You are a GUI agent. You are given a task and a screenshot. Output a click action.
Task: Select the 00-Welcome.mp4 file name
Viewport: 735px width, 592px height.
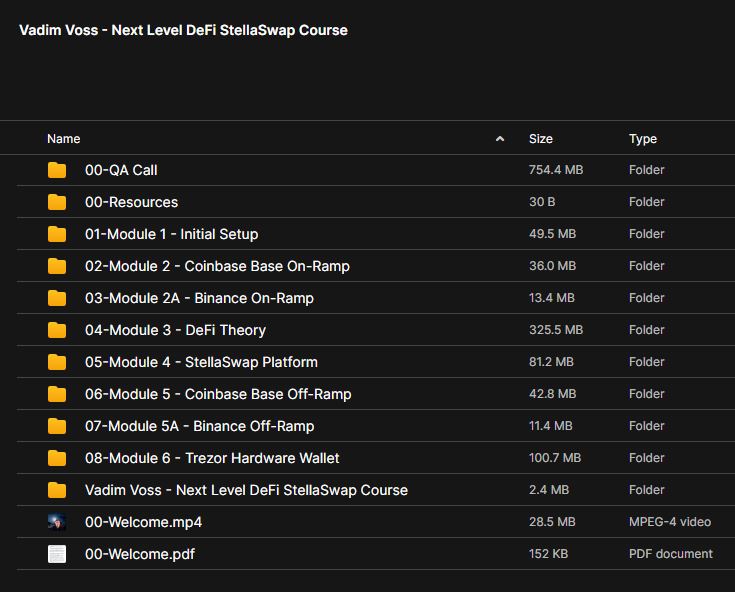click(143, 522)
